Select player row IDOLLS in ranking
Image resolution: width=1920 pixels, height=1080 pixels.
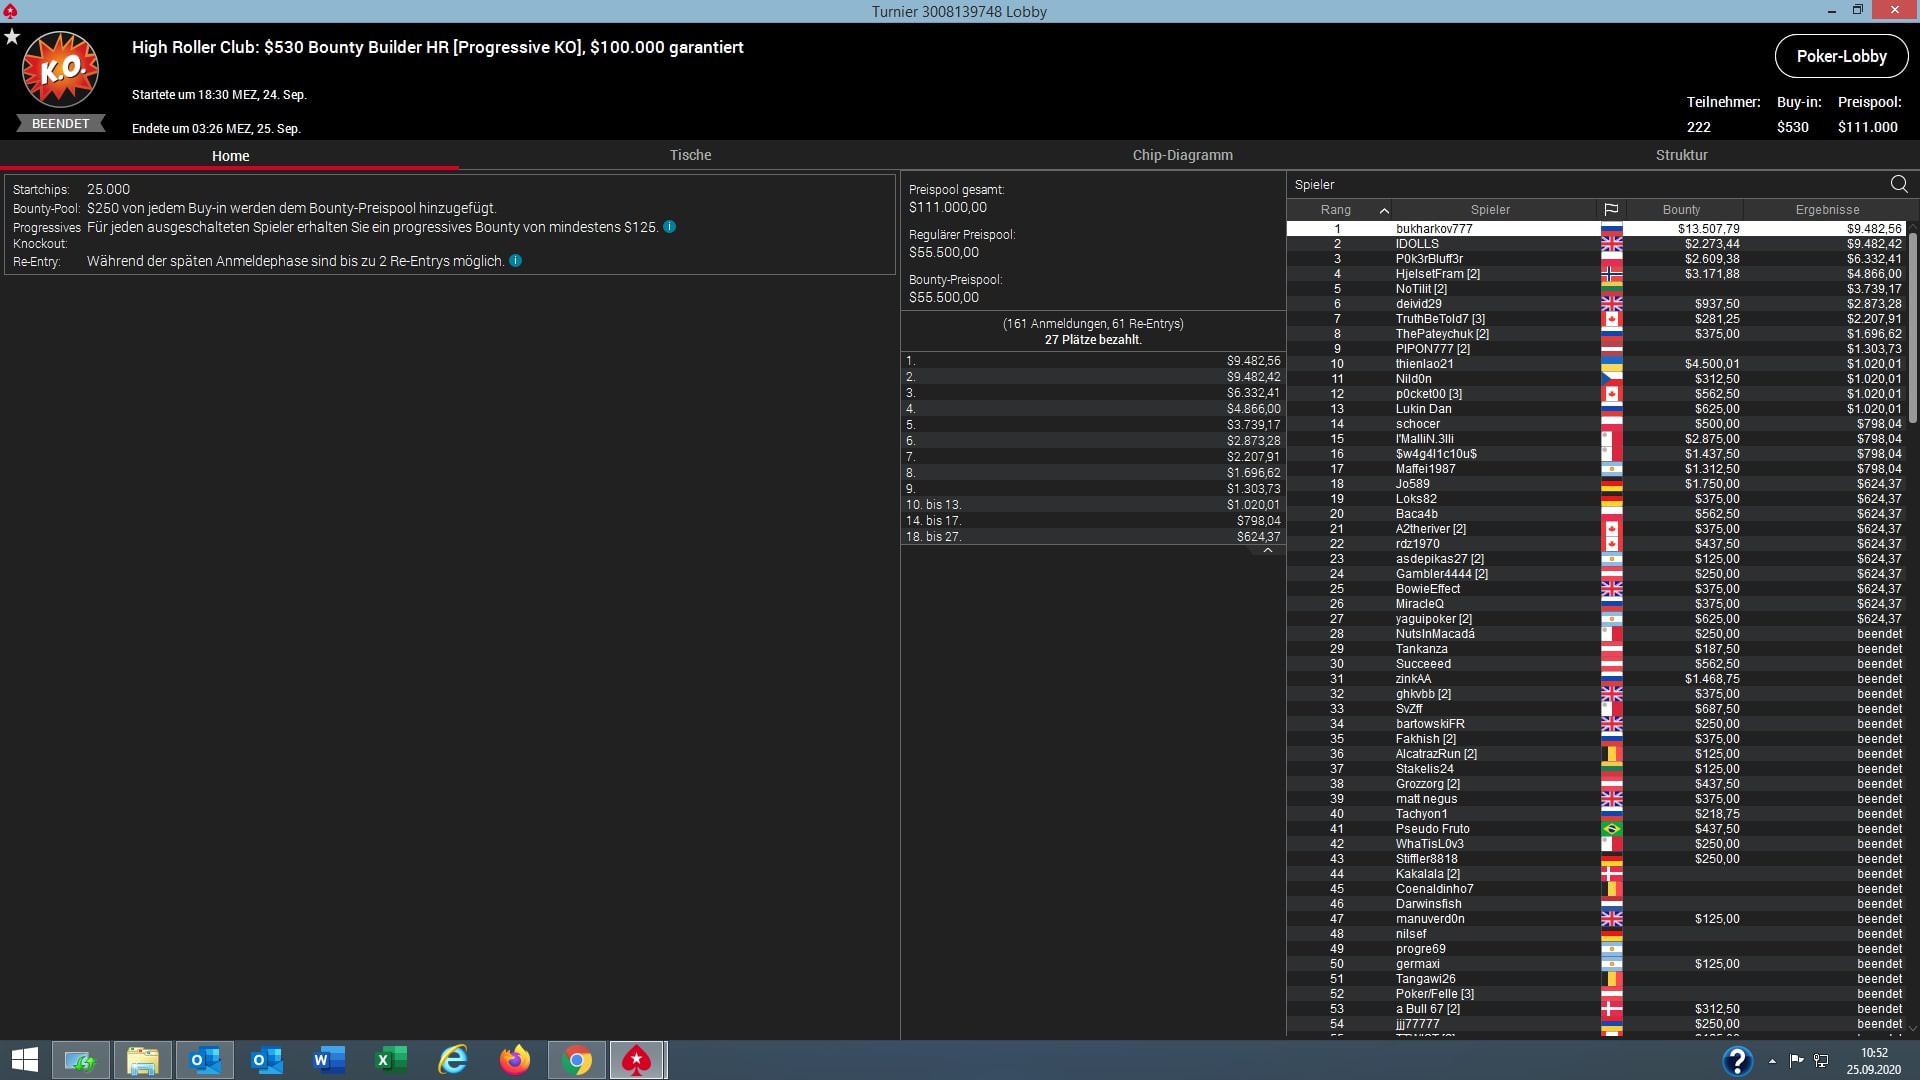point(1417,244)
